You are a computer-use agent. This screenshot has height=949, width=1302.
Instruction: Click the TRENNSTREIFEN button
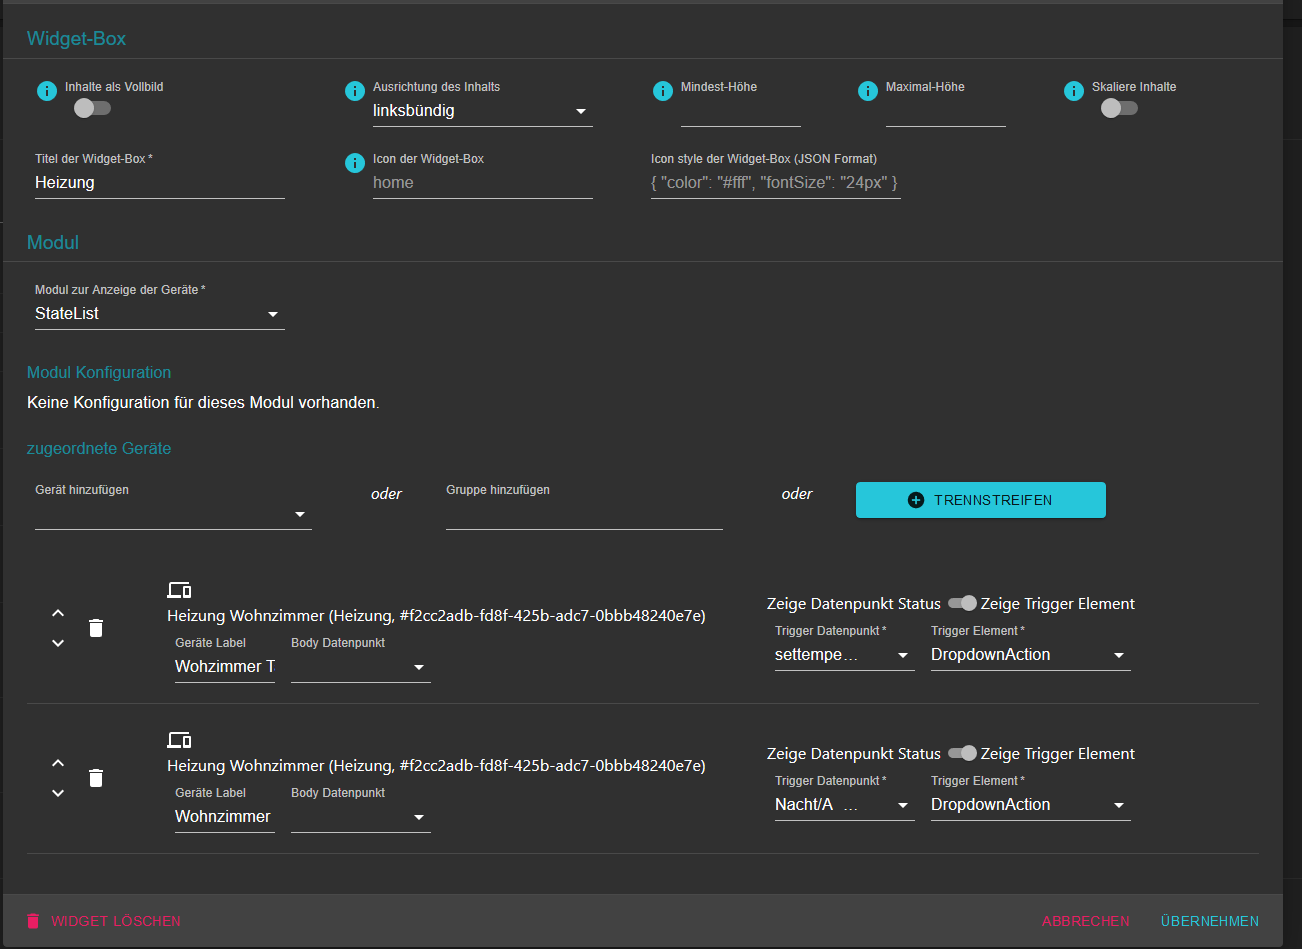point(981,500)
